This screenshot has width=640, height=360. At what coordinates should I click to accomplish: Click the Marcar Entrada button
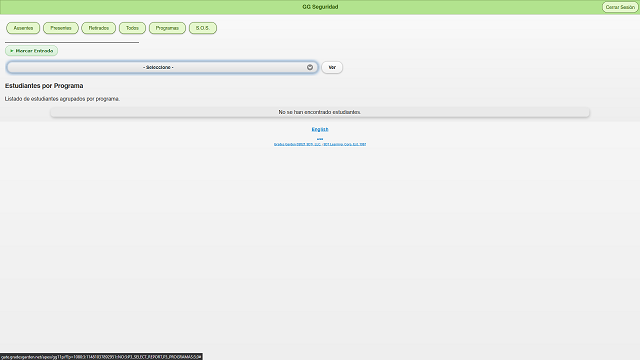[x=31, y=51]
